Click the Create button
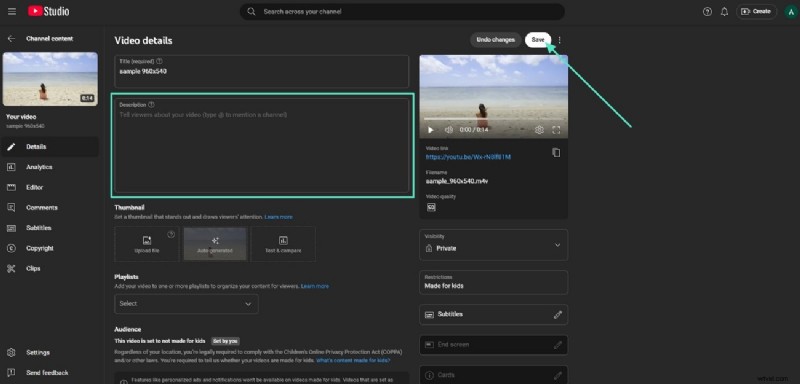The width and height of the screenshot is (800, 384). [x=756, y=11]
